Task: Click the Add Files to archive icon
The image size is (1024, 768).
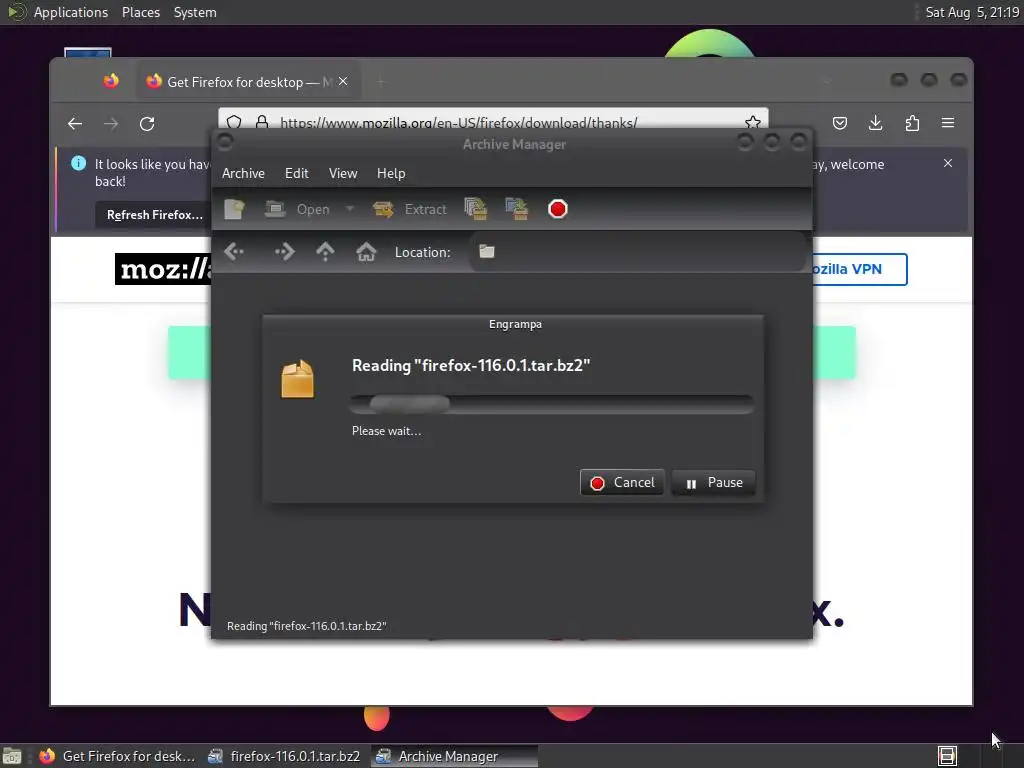Action: 475,209
